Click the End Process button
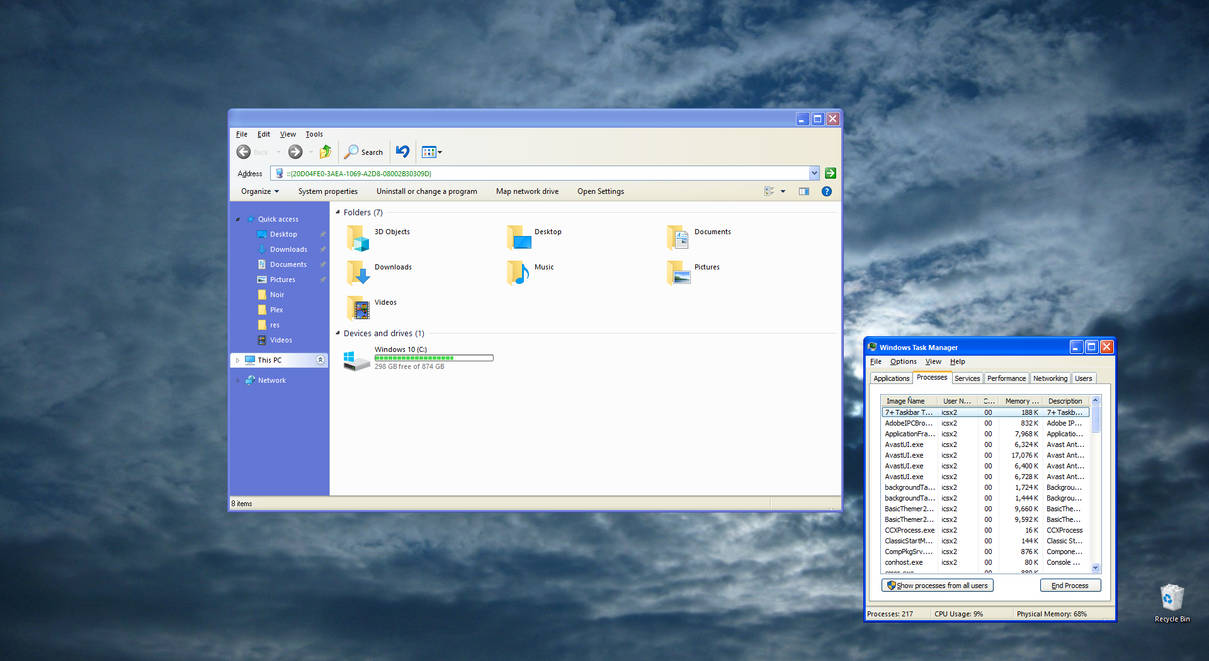Image resolution: width=1209 pixels, height=661 pixels. point(1070,585)
